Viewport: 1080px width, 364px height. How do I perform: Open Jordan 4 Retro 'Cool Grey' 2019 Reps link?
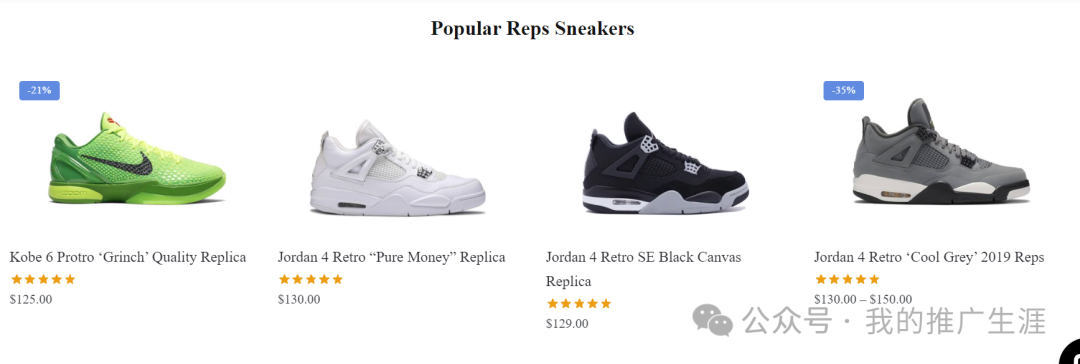pos(929,257)
